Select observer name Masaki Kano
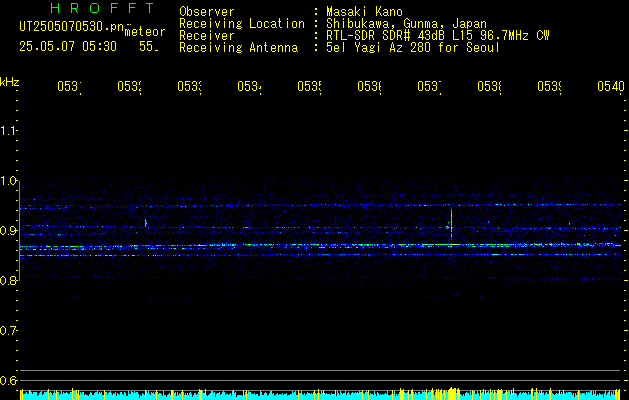The width and height of the screenshot is (629, 400). [364, 12]
